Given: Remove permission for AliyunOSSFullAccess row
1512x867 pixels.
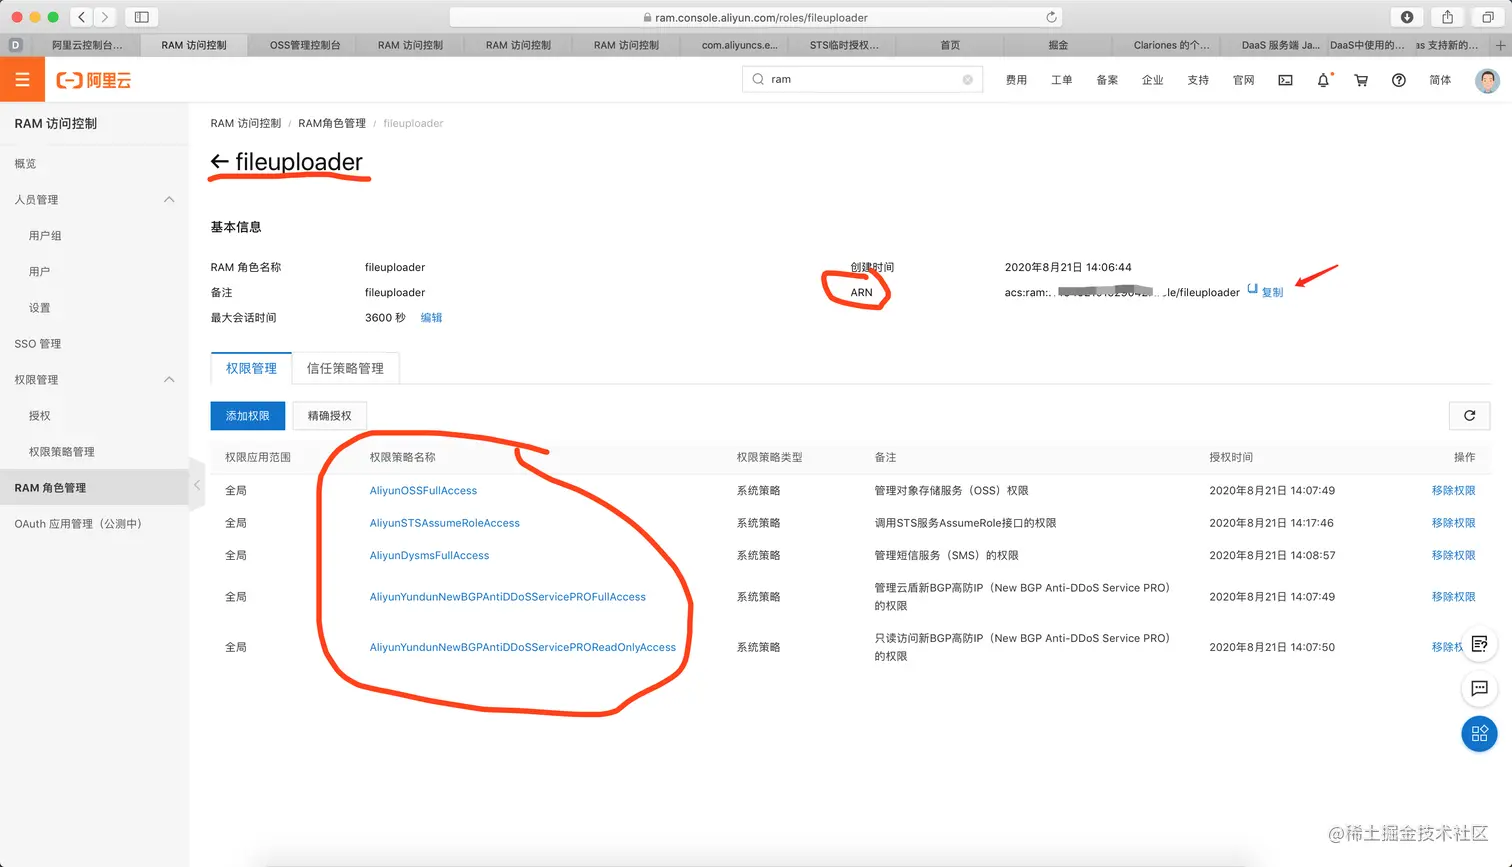Looking at the screenshot, I should [x=1453, y=490].
